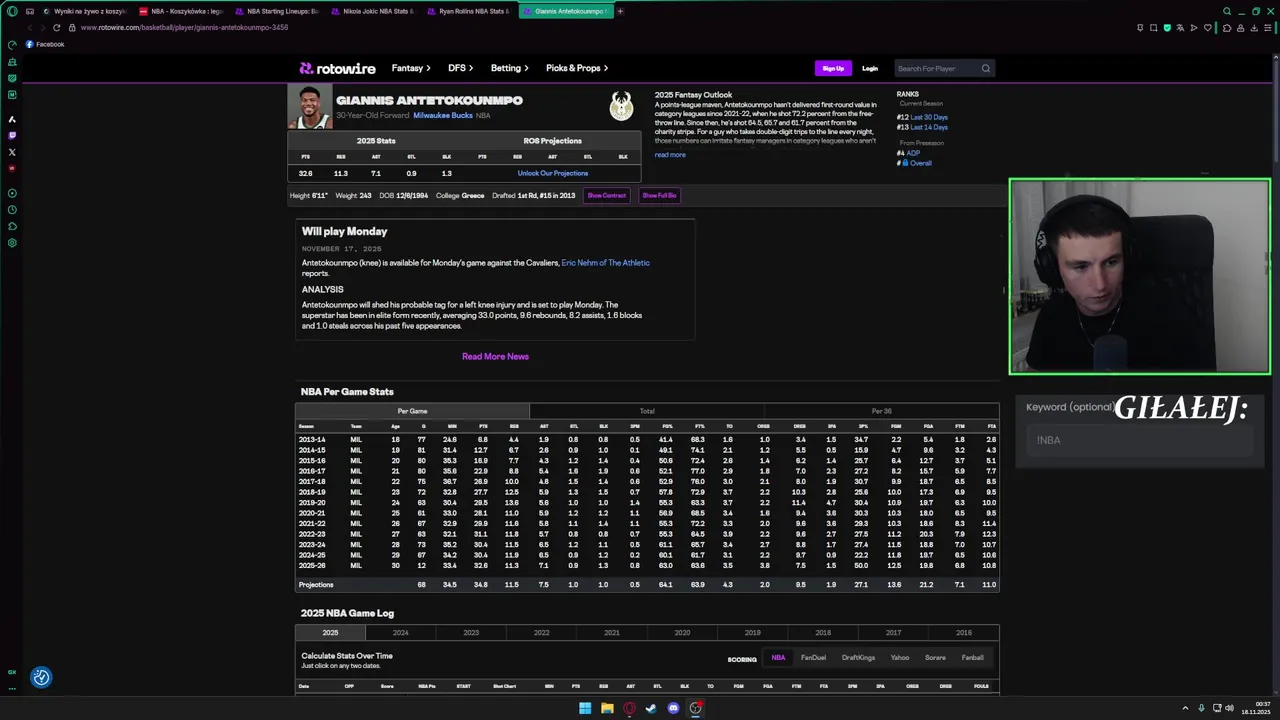Image resolution: width=1280 pixels, height=720 pixels.
Task: Select the 2024 game log tab
Action: 401,632
